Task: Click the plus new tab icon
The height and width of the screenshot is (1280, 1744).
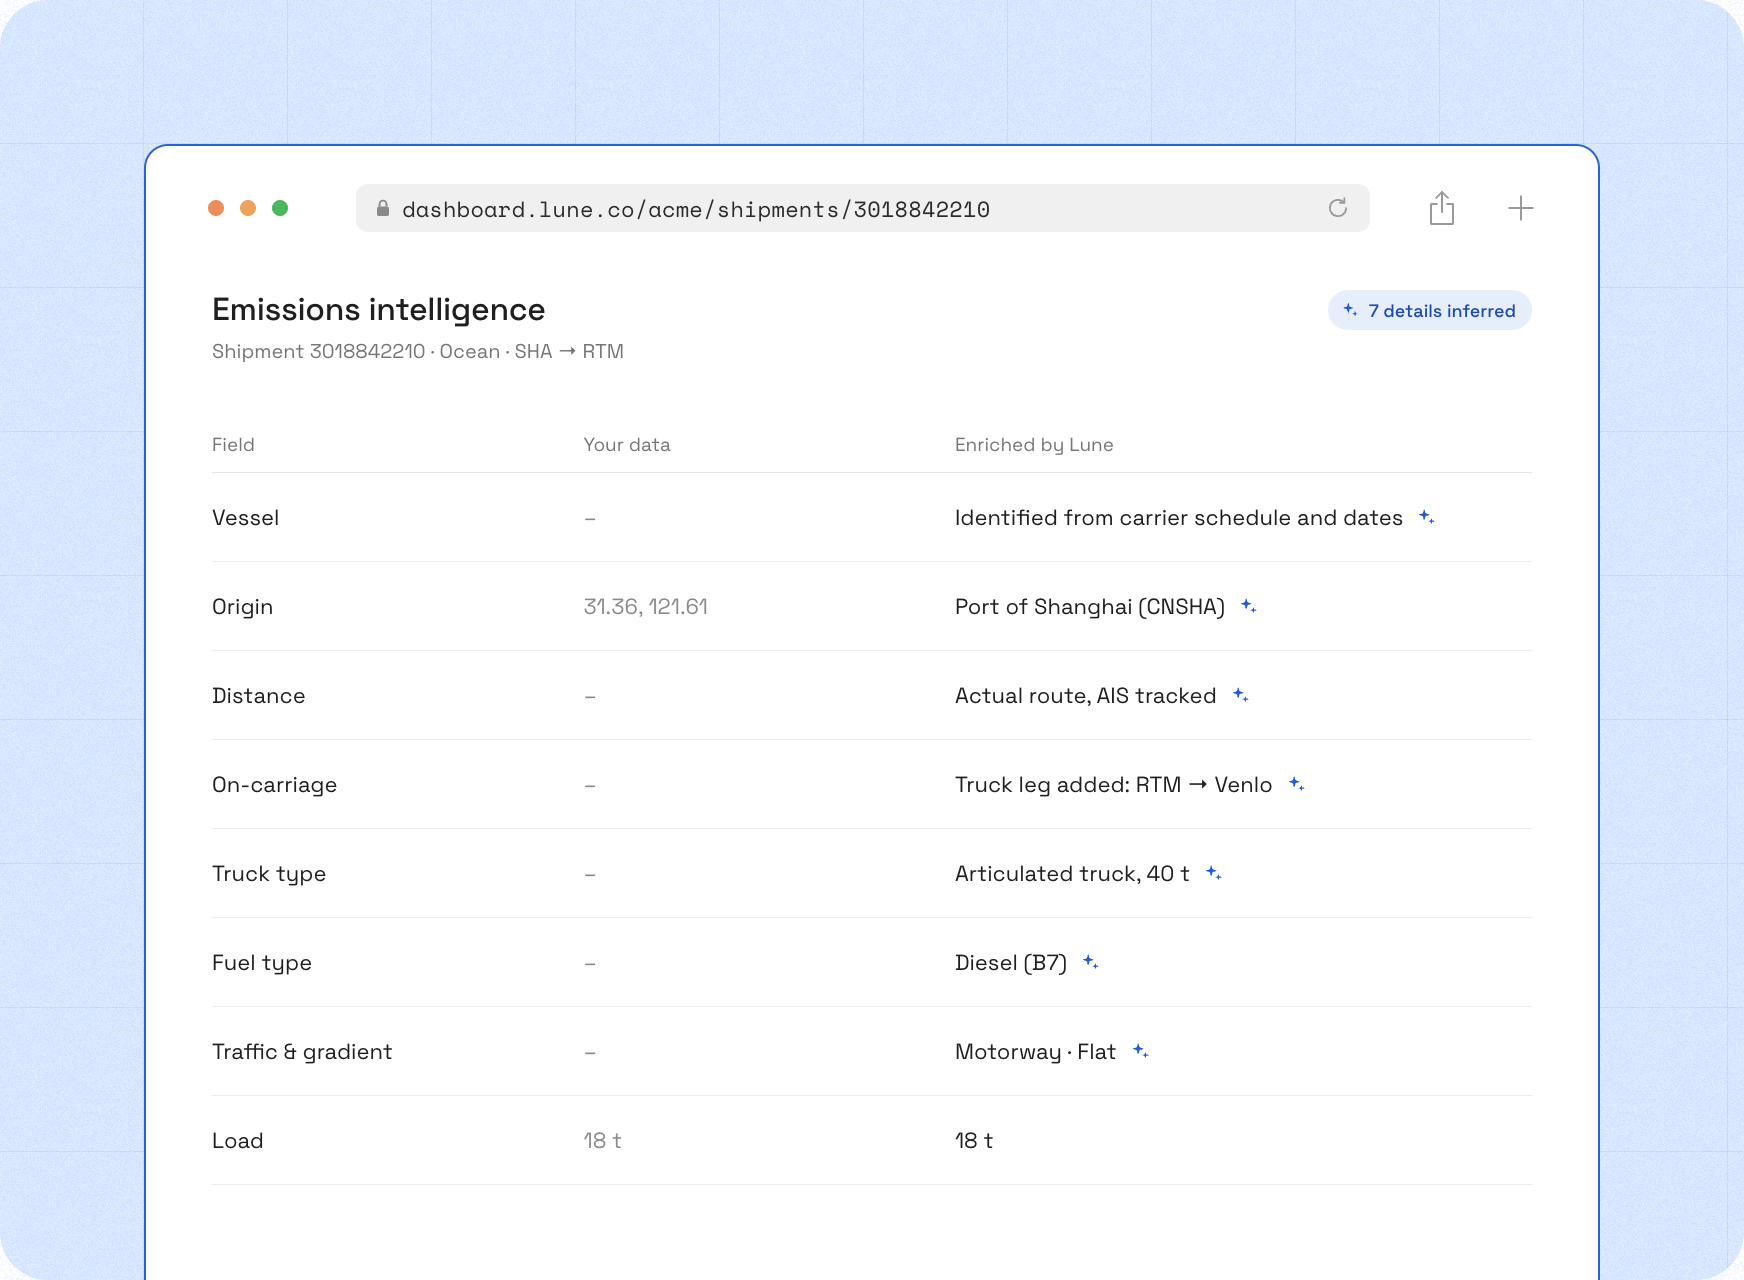Action: (1521, 208)
